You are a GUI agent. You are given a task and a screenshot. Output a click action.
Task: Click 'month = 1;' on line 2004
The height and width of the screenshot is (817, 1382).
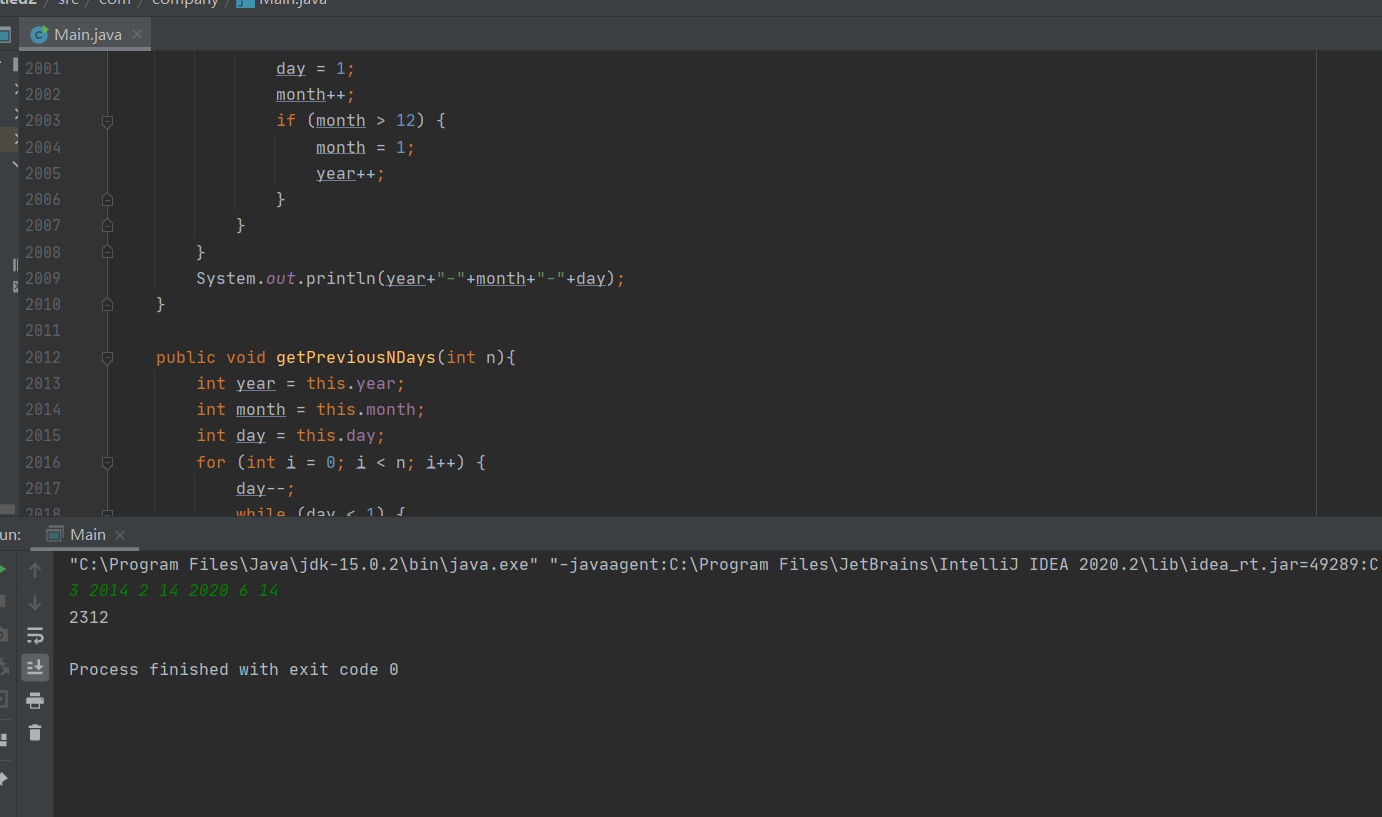(366, 147)
